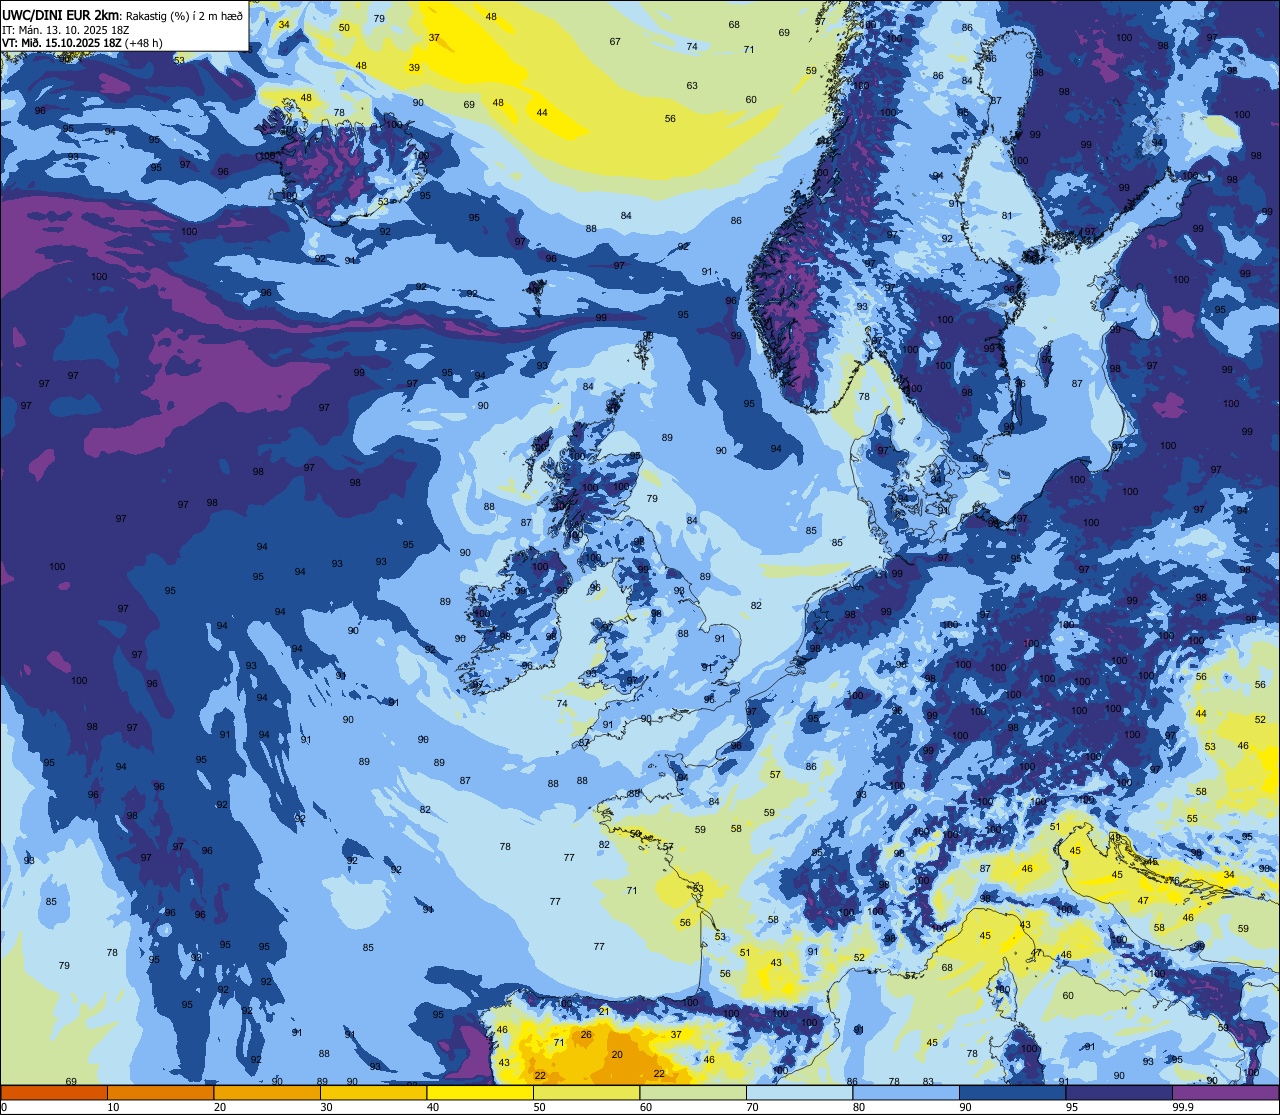Click the humidity value '39' north of Iceland
1280x1115 pixels.
pyautogui.click(x=414, y=68)
